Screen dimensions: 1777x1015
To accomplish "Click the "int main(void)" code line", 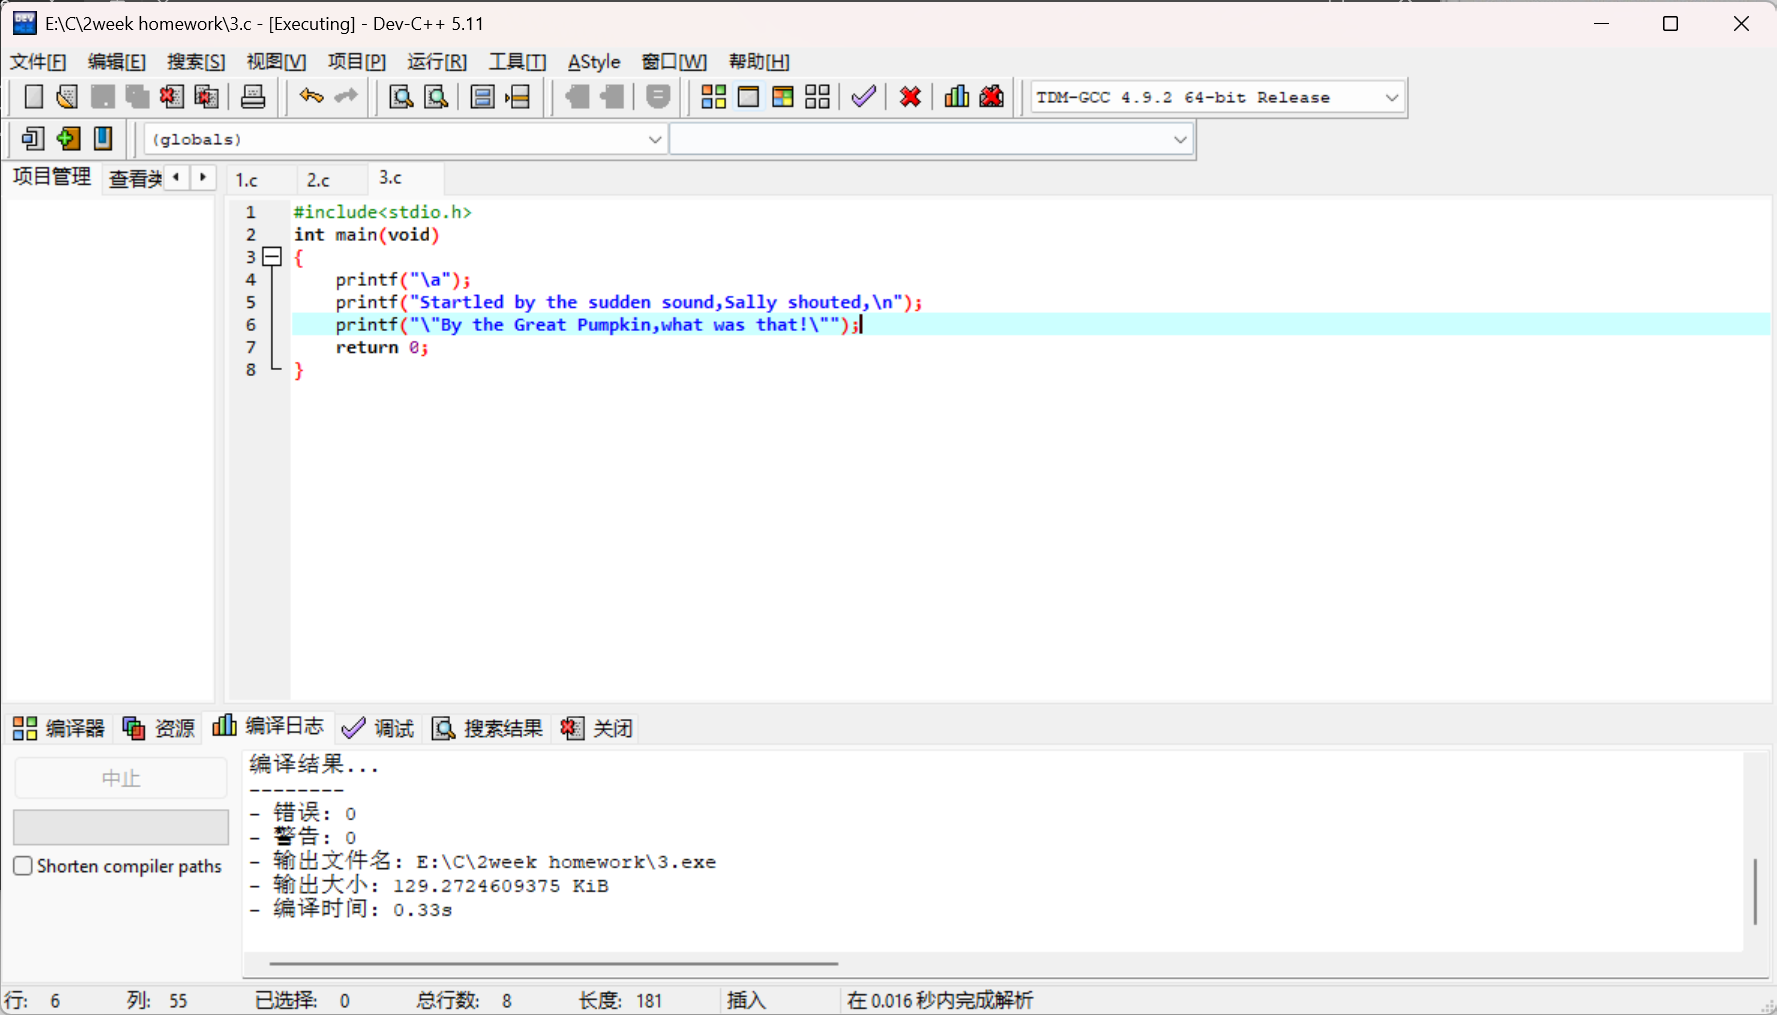I will (x=366, y=235).
